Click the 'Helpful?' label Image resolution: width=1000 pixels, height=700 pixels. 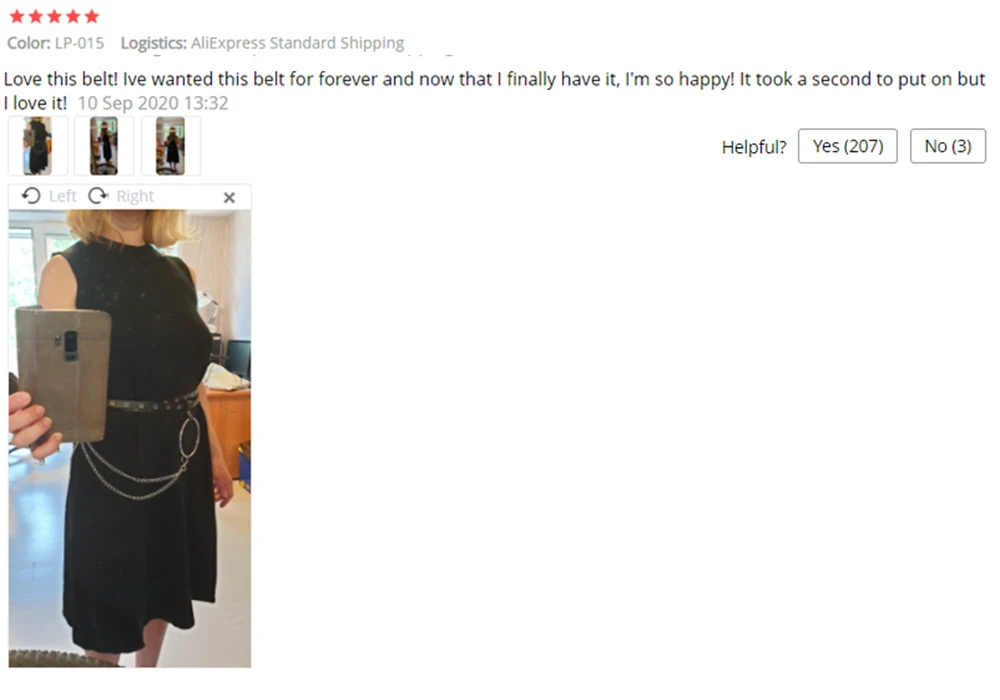[754, 147]
